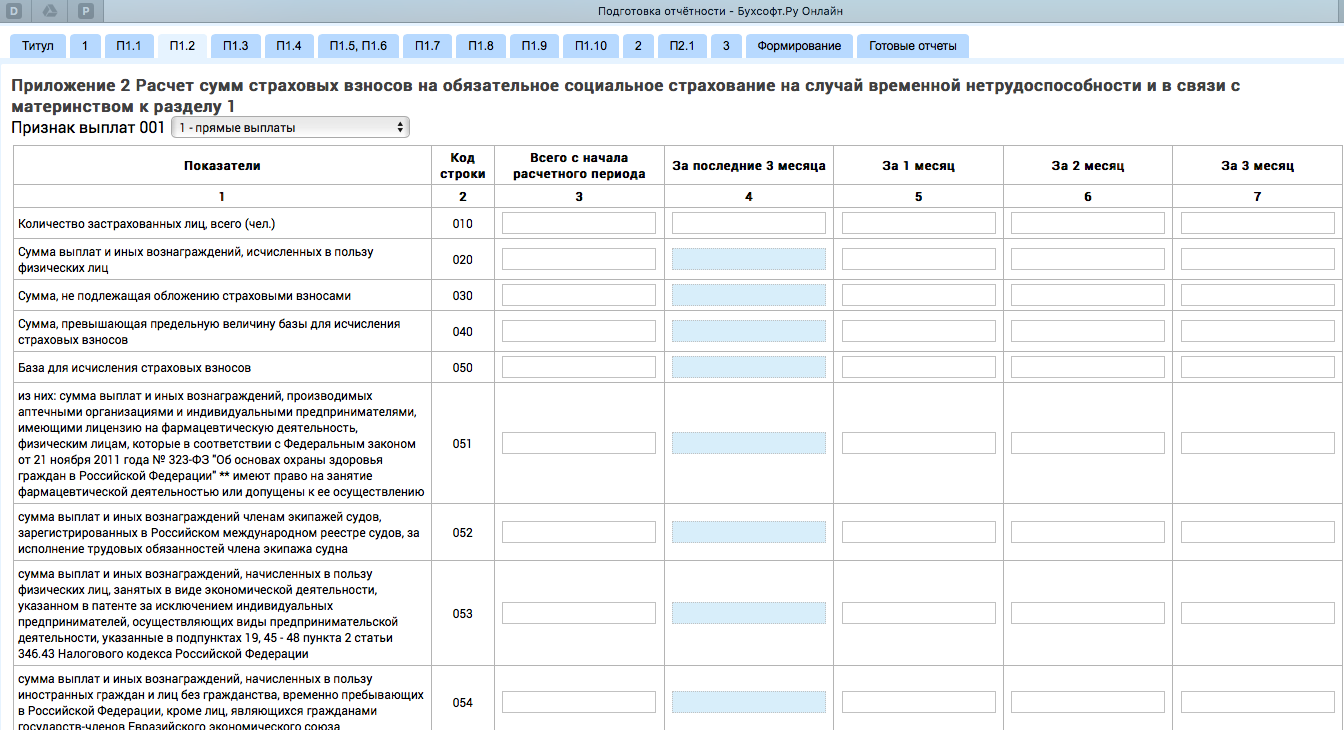
Task: Click row 052 'За 2 месяц' input
Action: [1088, 532]
